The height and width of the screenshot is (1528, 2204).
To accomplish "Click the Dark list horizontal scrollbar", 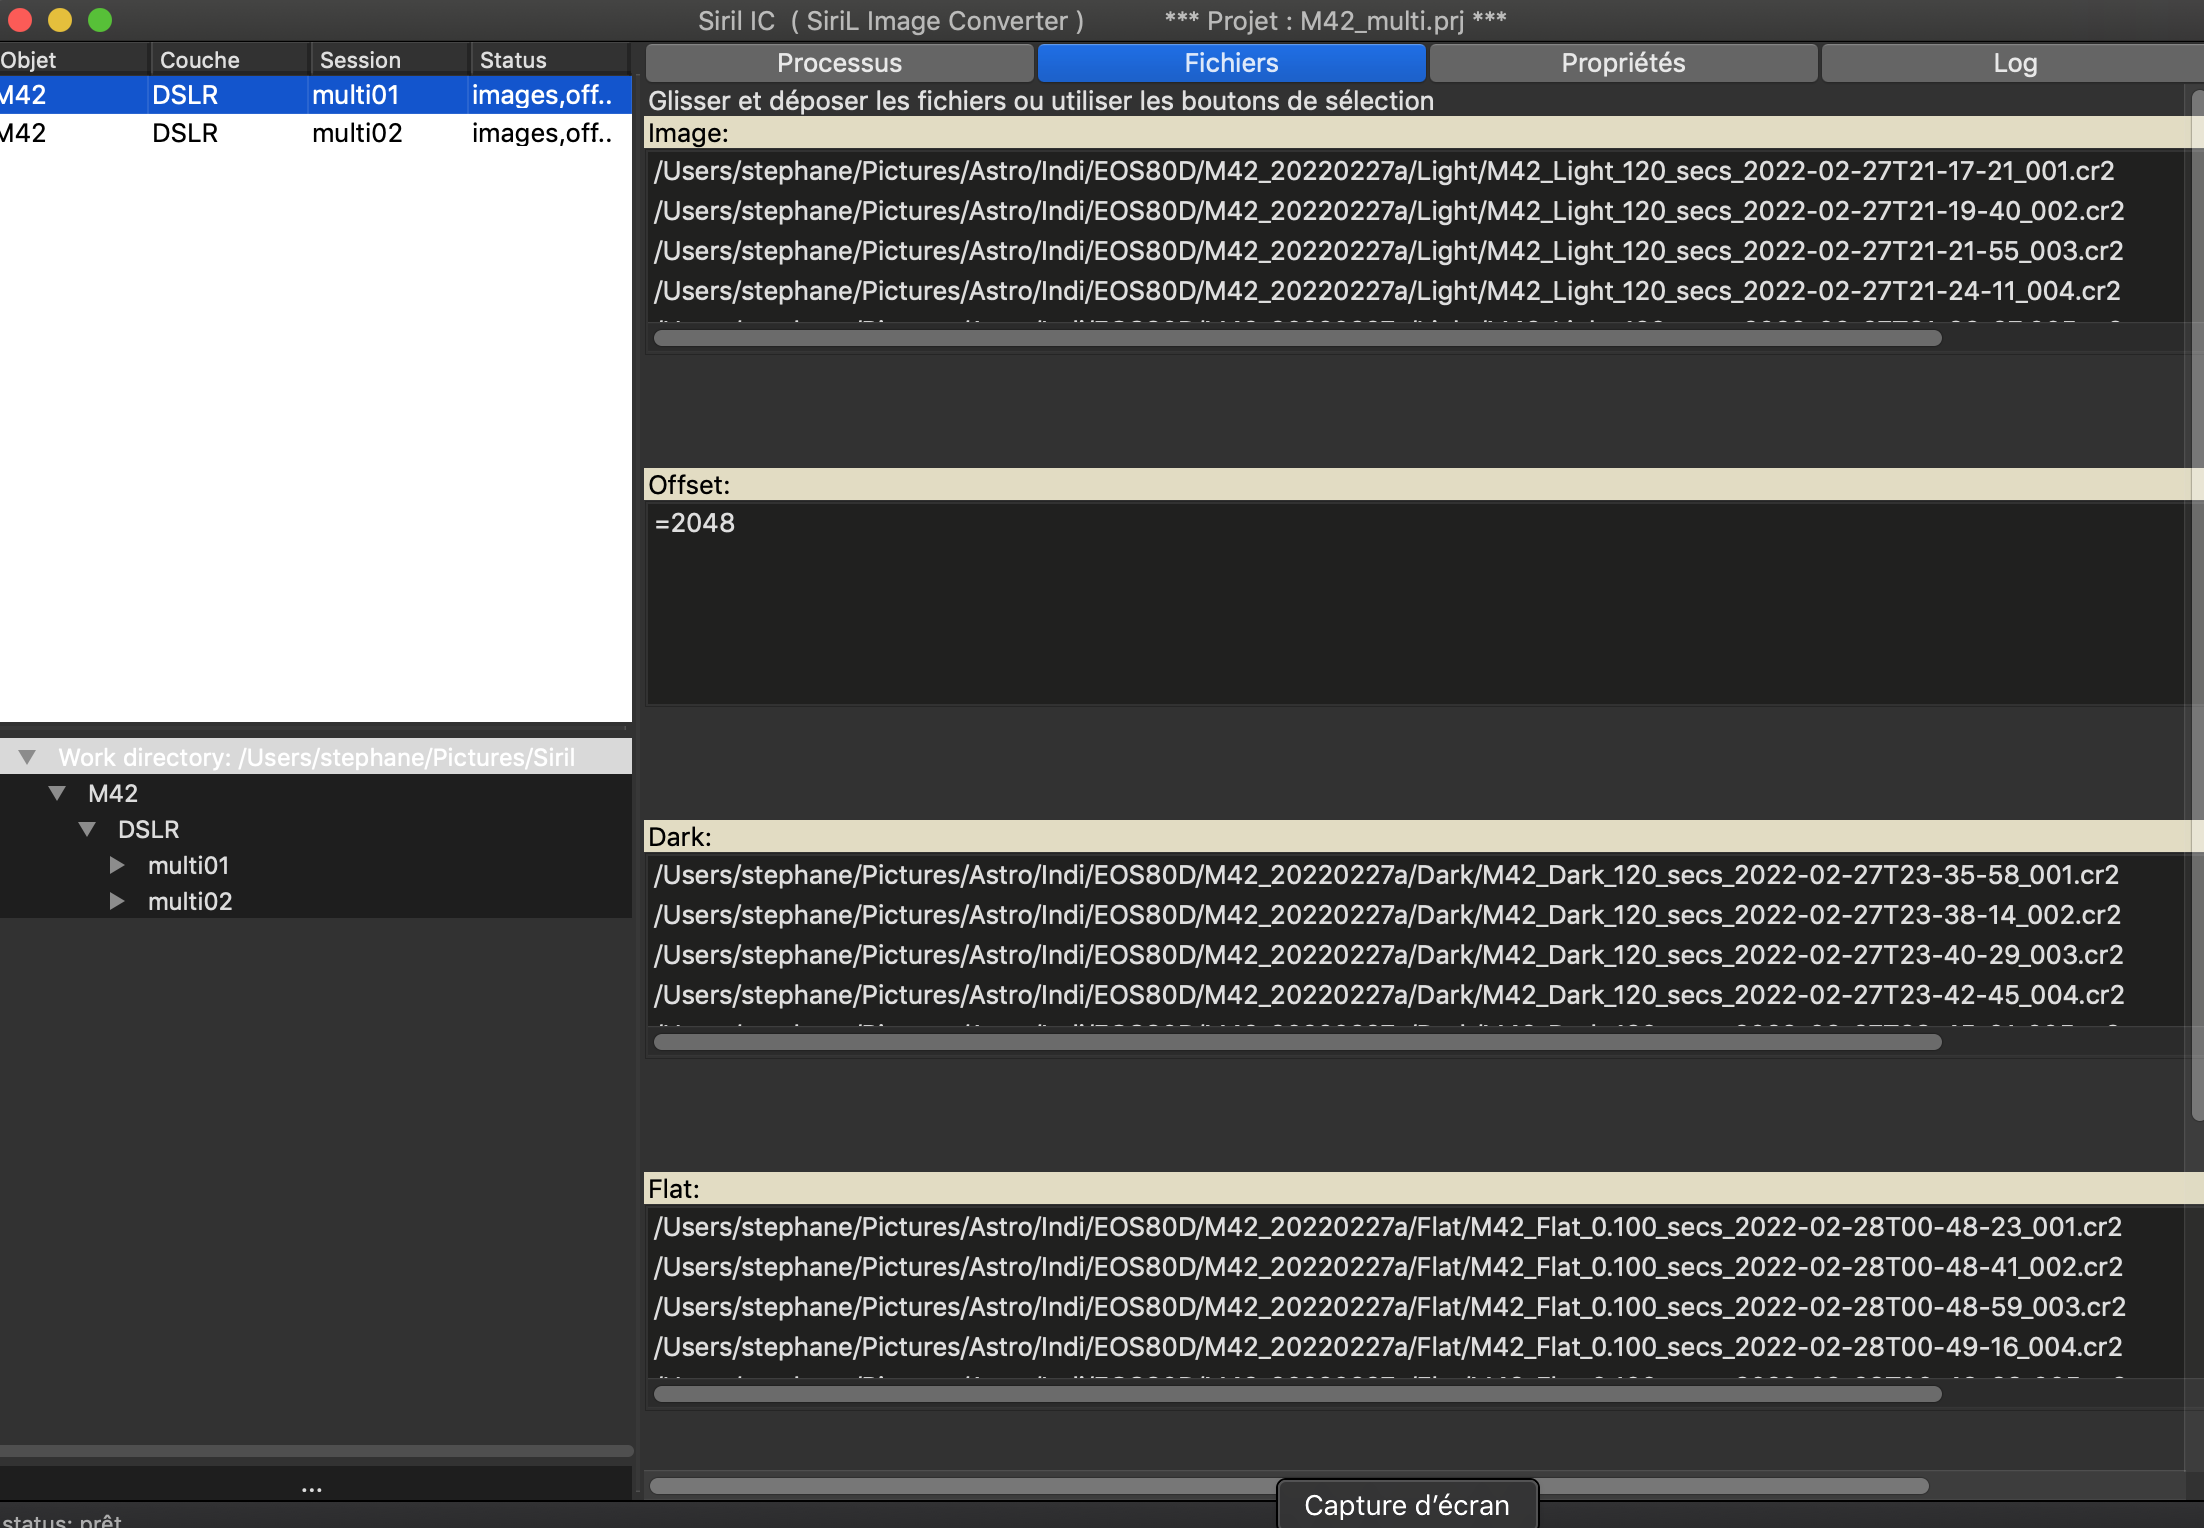I will point(1296,1042).
